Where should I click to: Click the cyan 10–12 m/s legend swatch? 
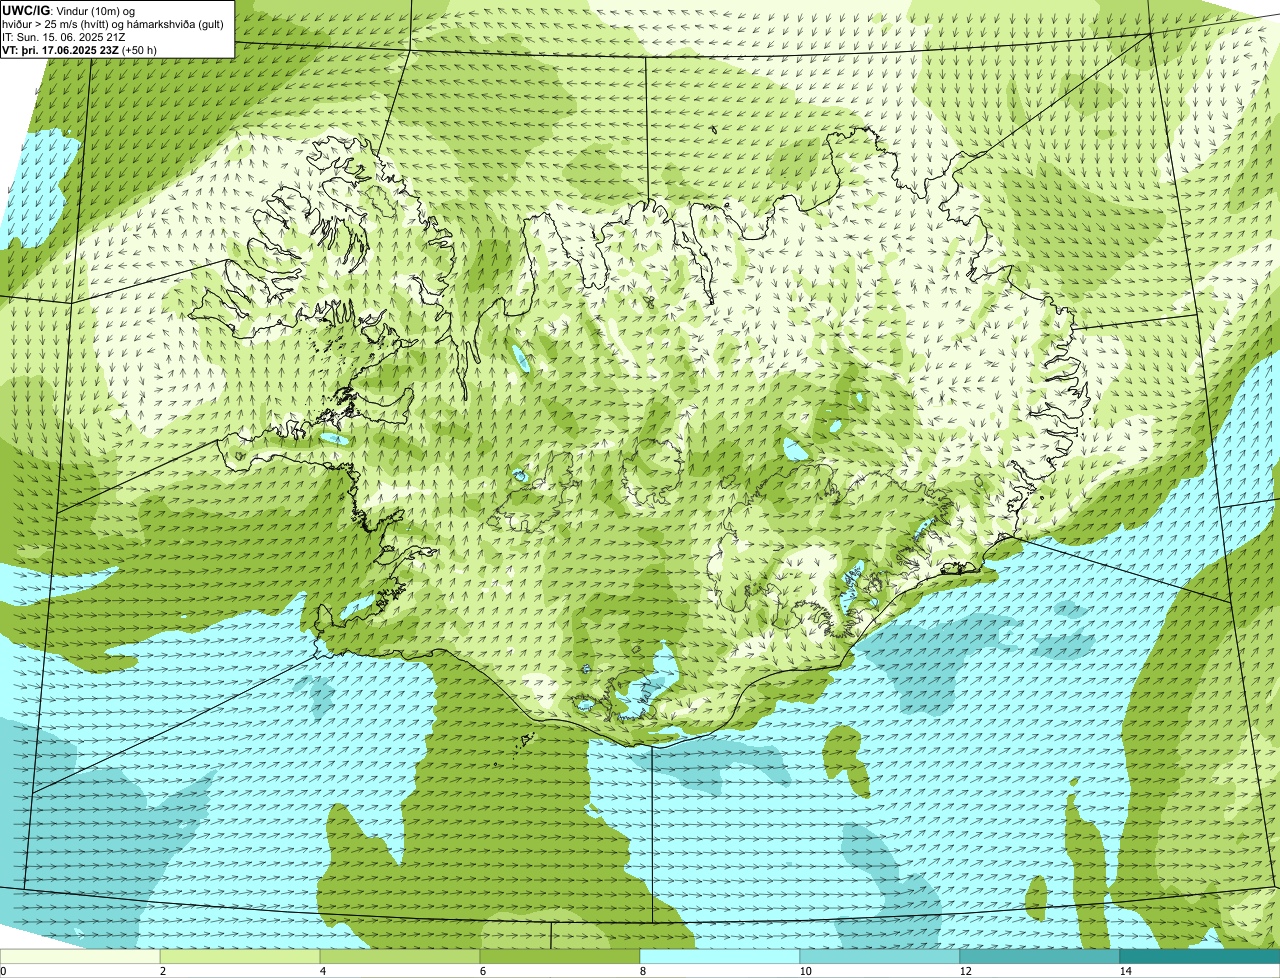click(880, 957)
